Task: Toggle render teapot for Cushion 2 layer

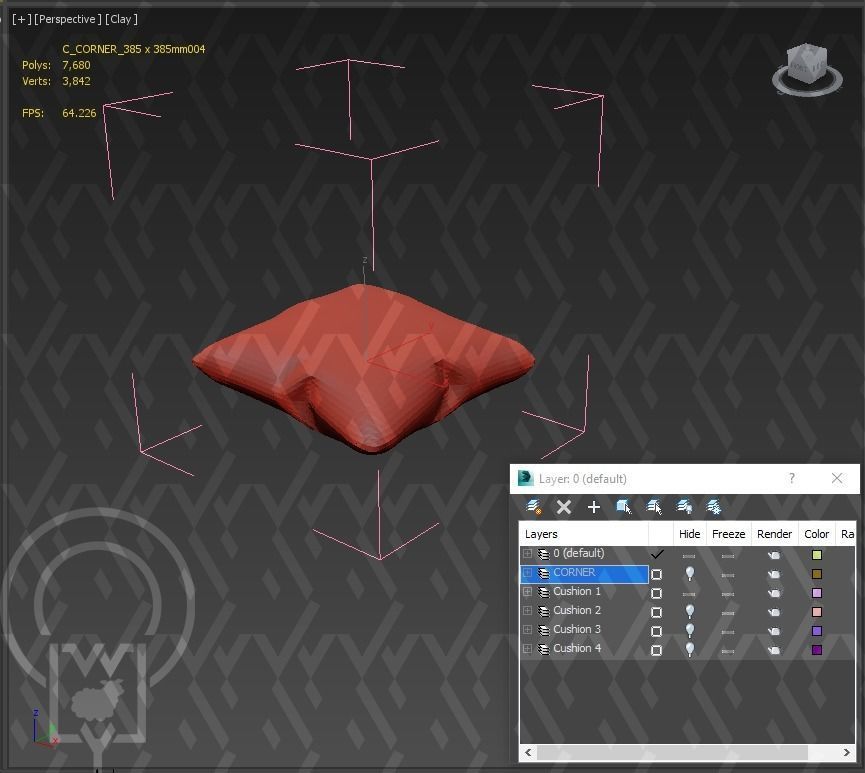Action: tap(774, 612)
